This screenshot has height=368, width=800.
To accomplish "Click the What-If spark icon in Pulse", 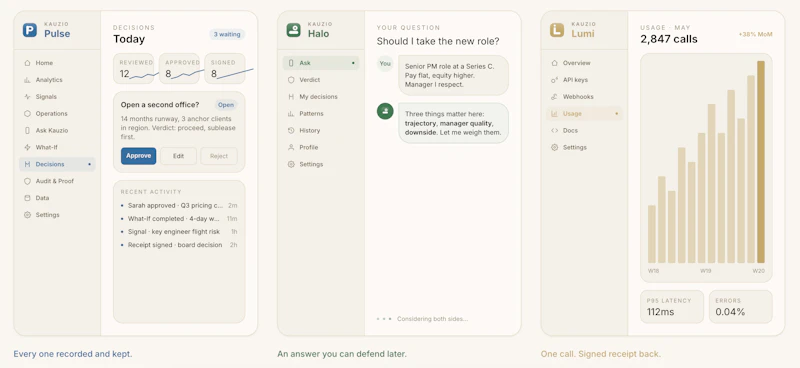I will pos(27,147).
